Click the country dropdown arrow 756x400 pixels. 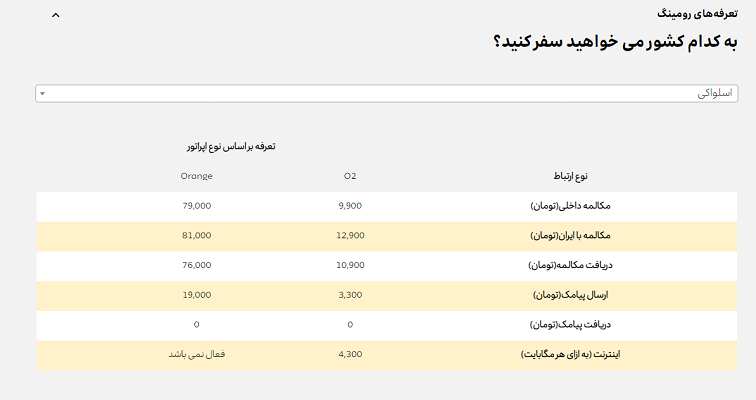click(42, 93)
